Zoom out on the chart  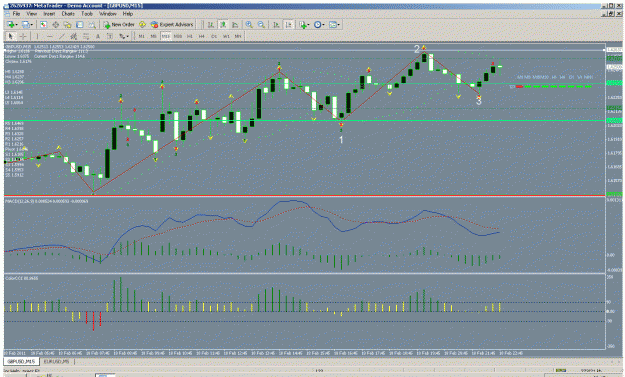(261, 25)
